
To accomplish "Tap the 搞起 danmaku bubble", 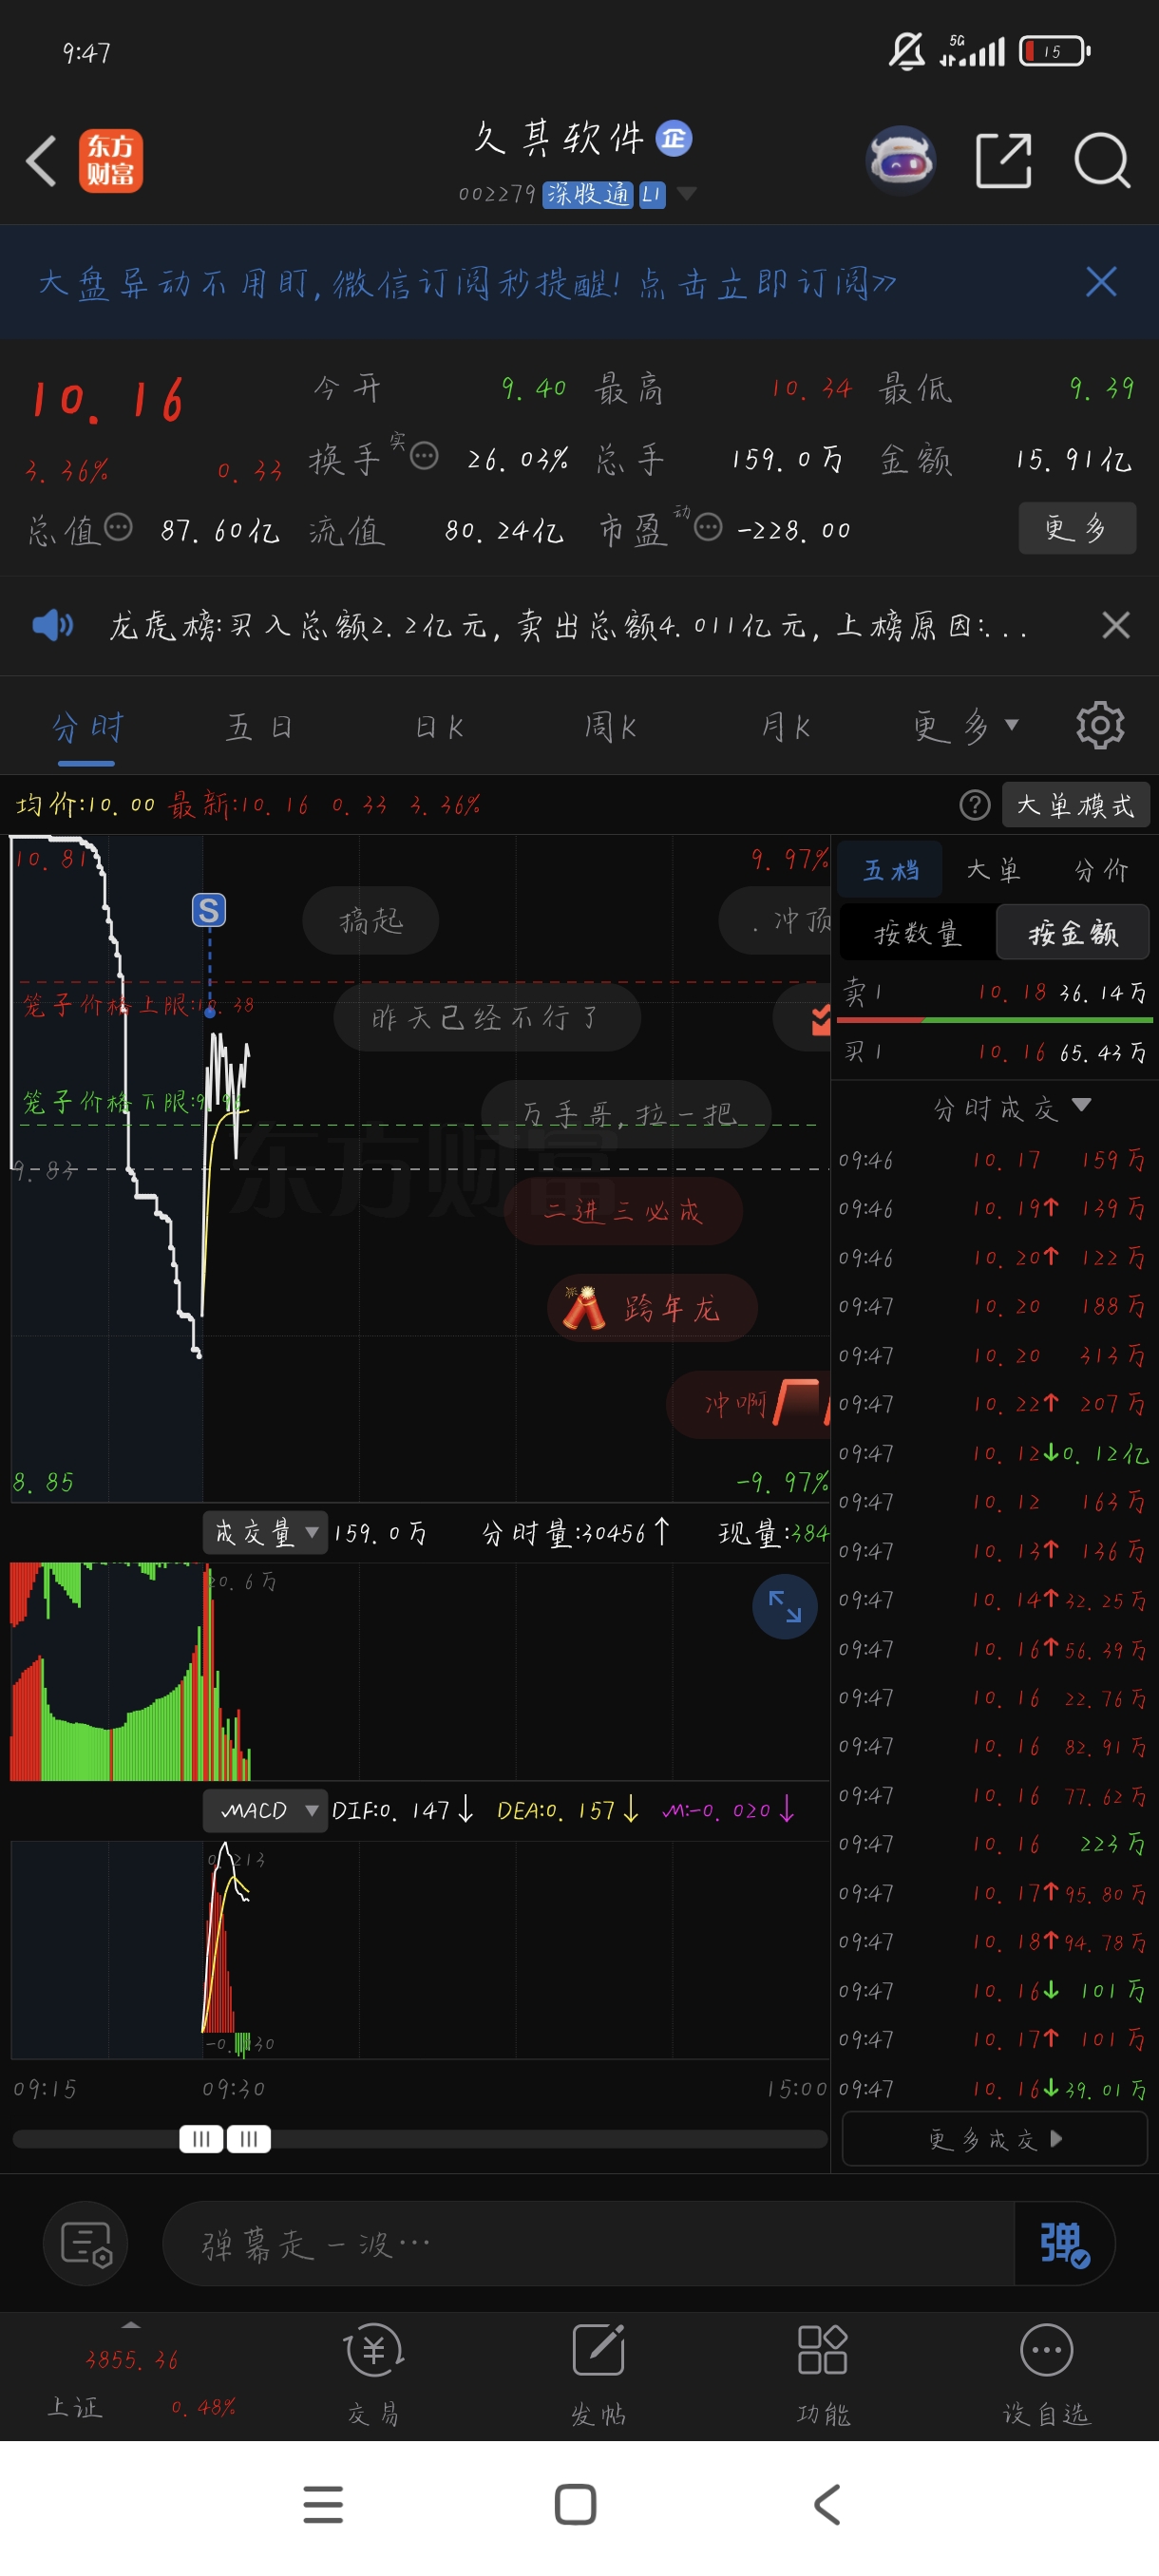I will 370,920.
